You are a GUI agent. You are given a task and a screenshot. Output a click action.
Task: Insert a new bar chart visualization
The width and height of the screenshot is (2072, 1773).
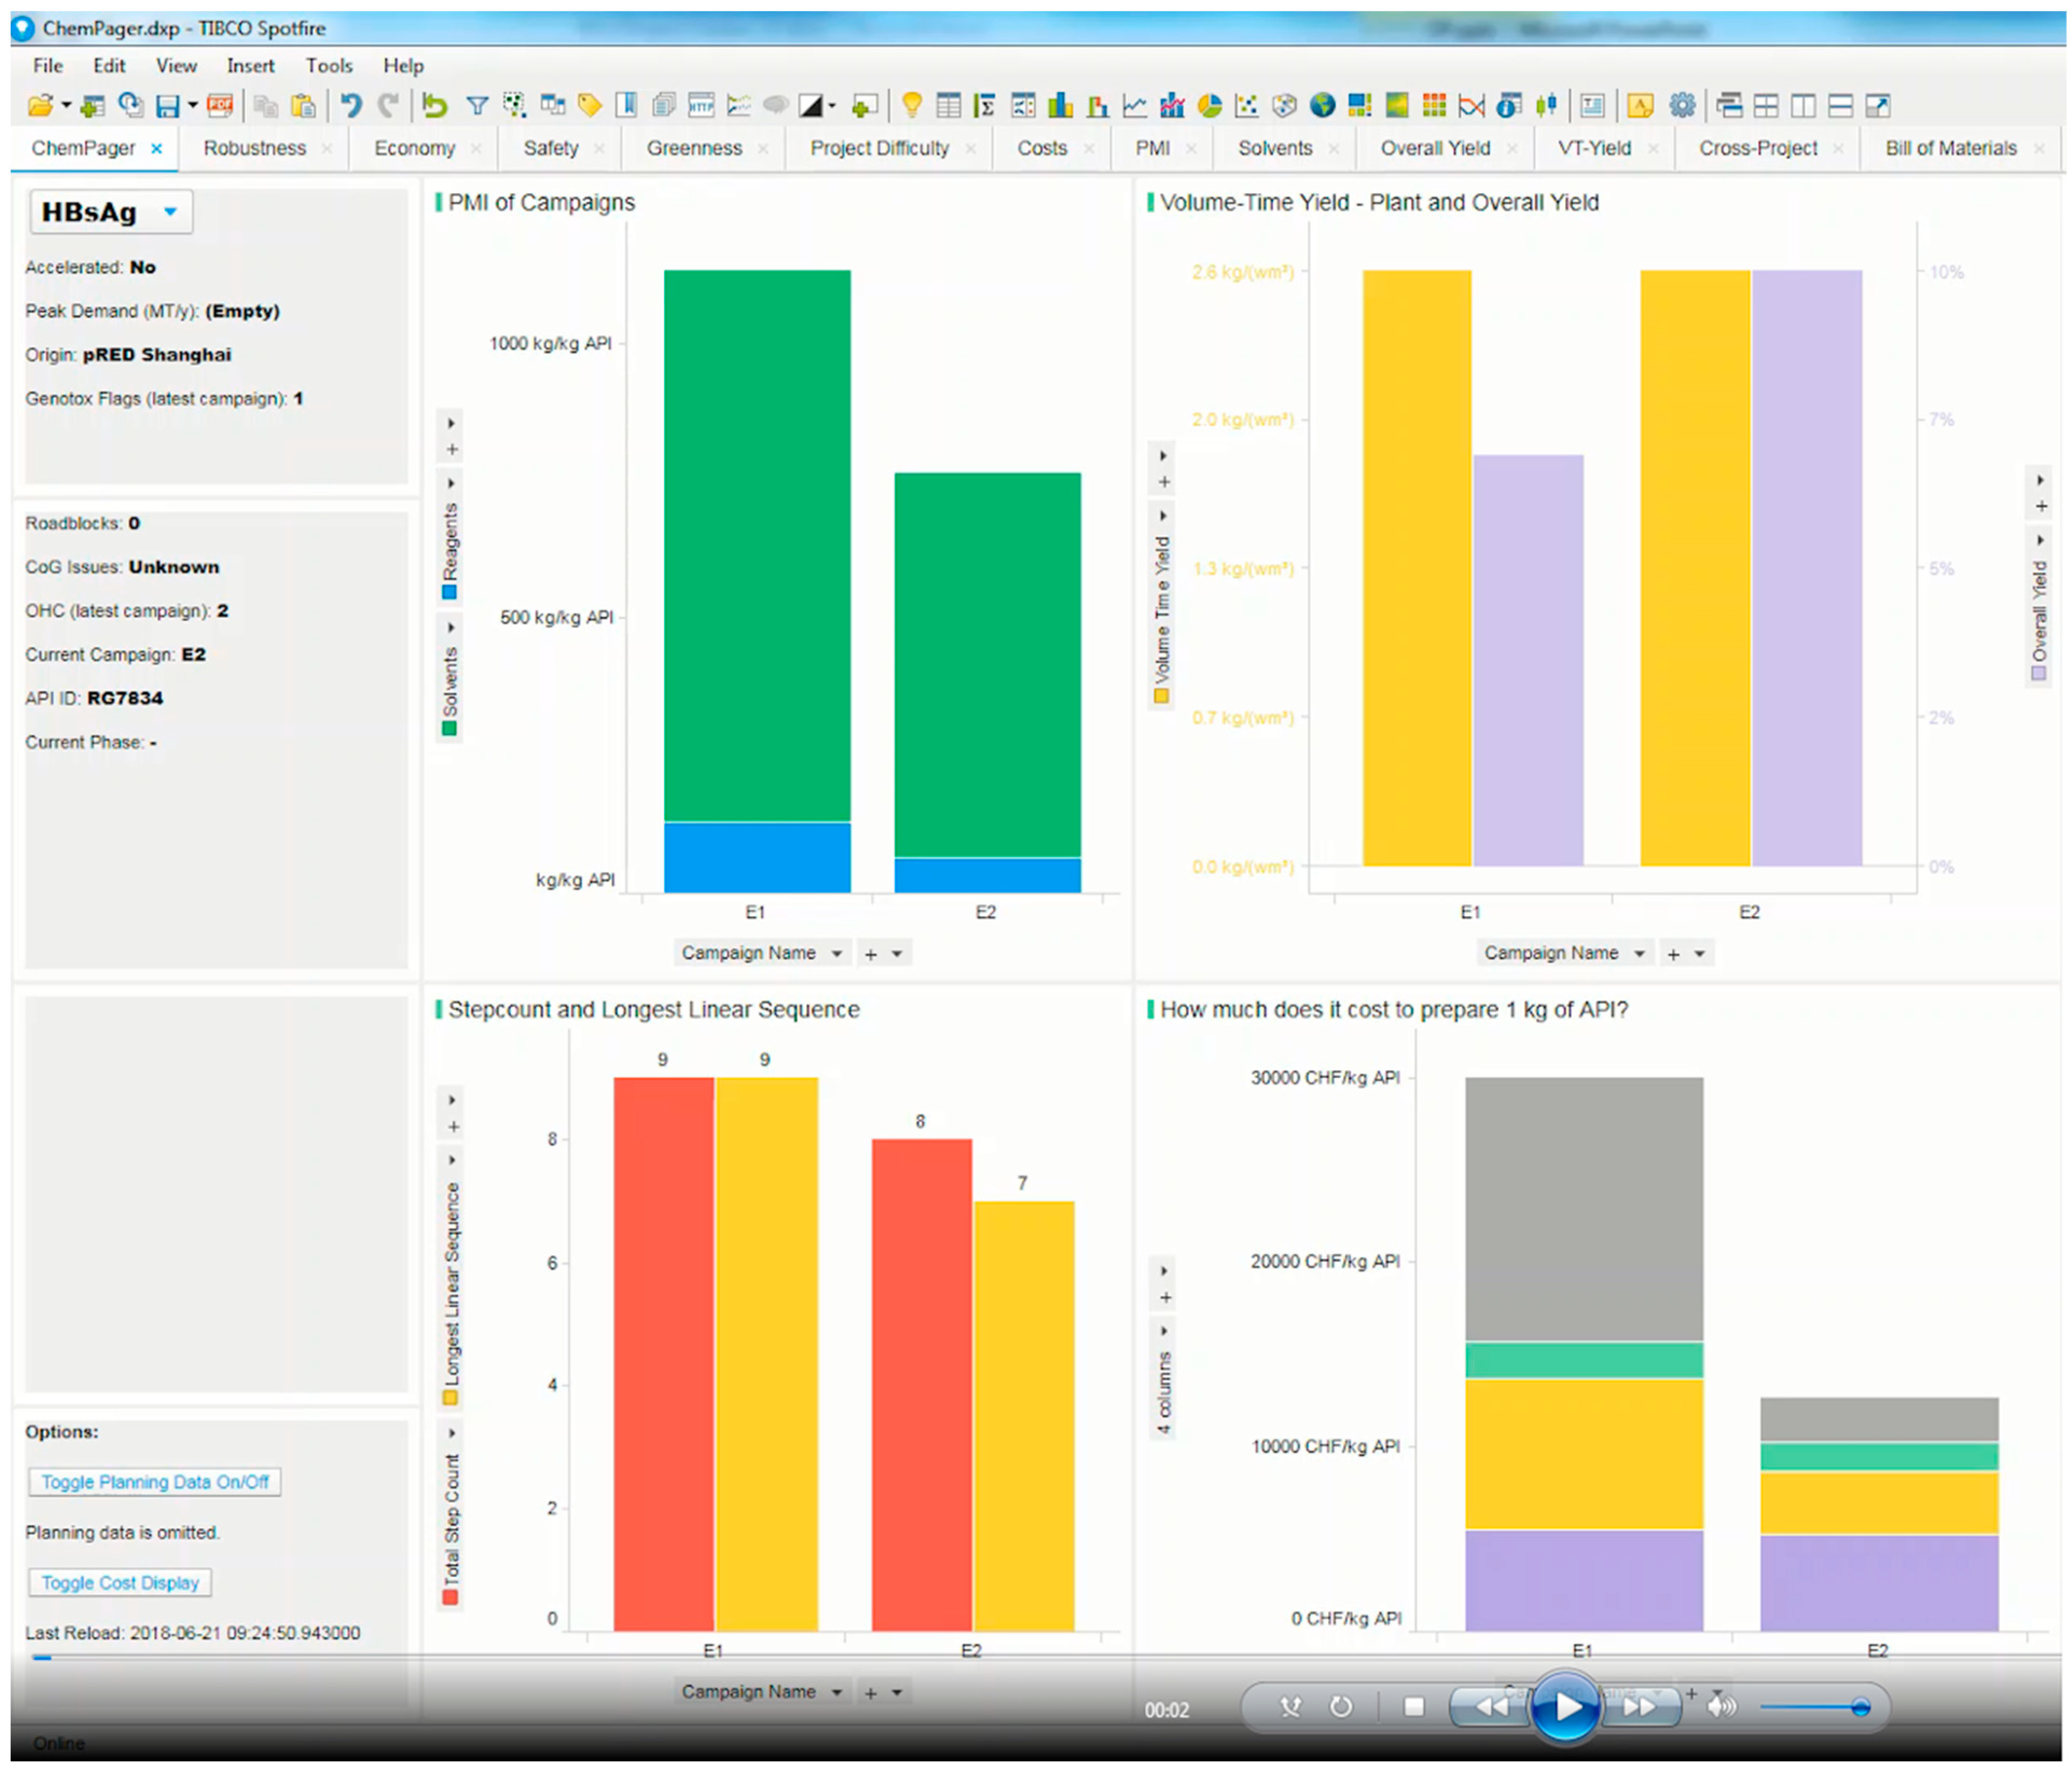pos(1060,105)
